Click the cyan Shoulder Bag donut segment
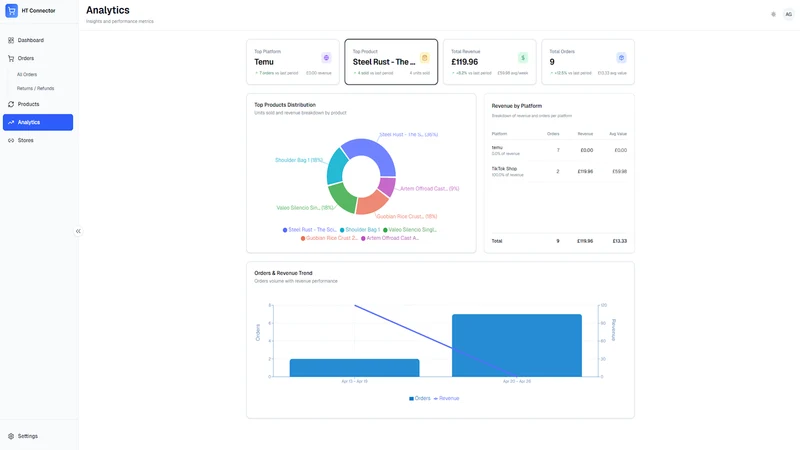Viewport: 800px width, 450px height. [336, 168]
